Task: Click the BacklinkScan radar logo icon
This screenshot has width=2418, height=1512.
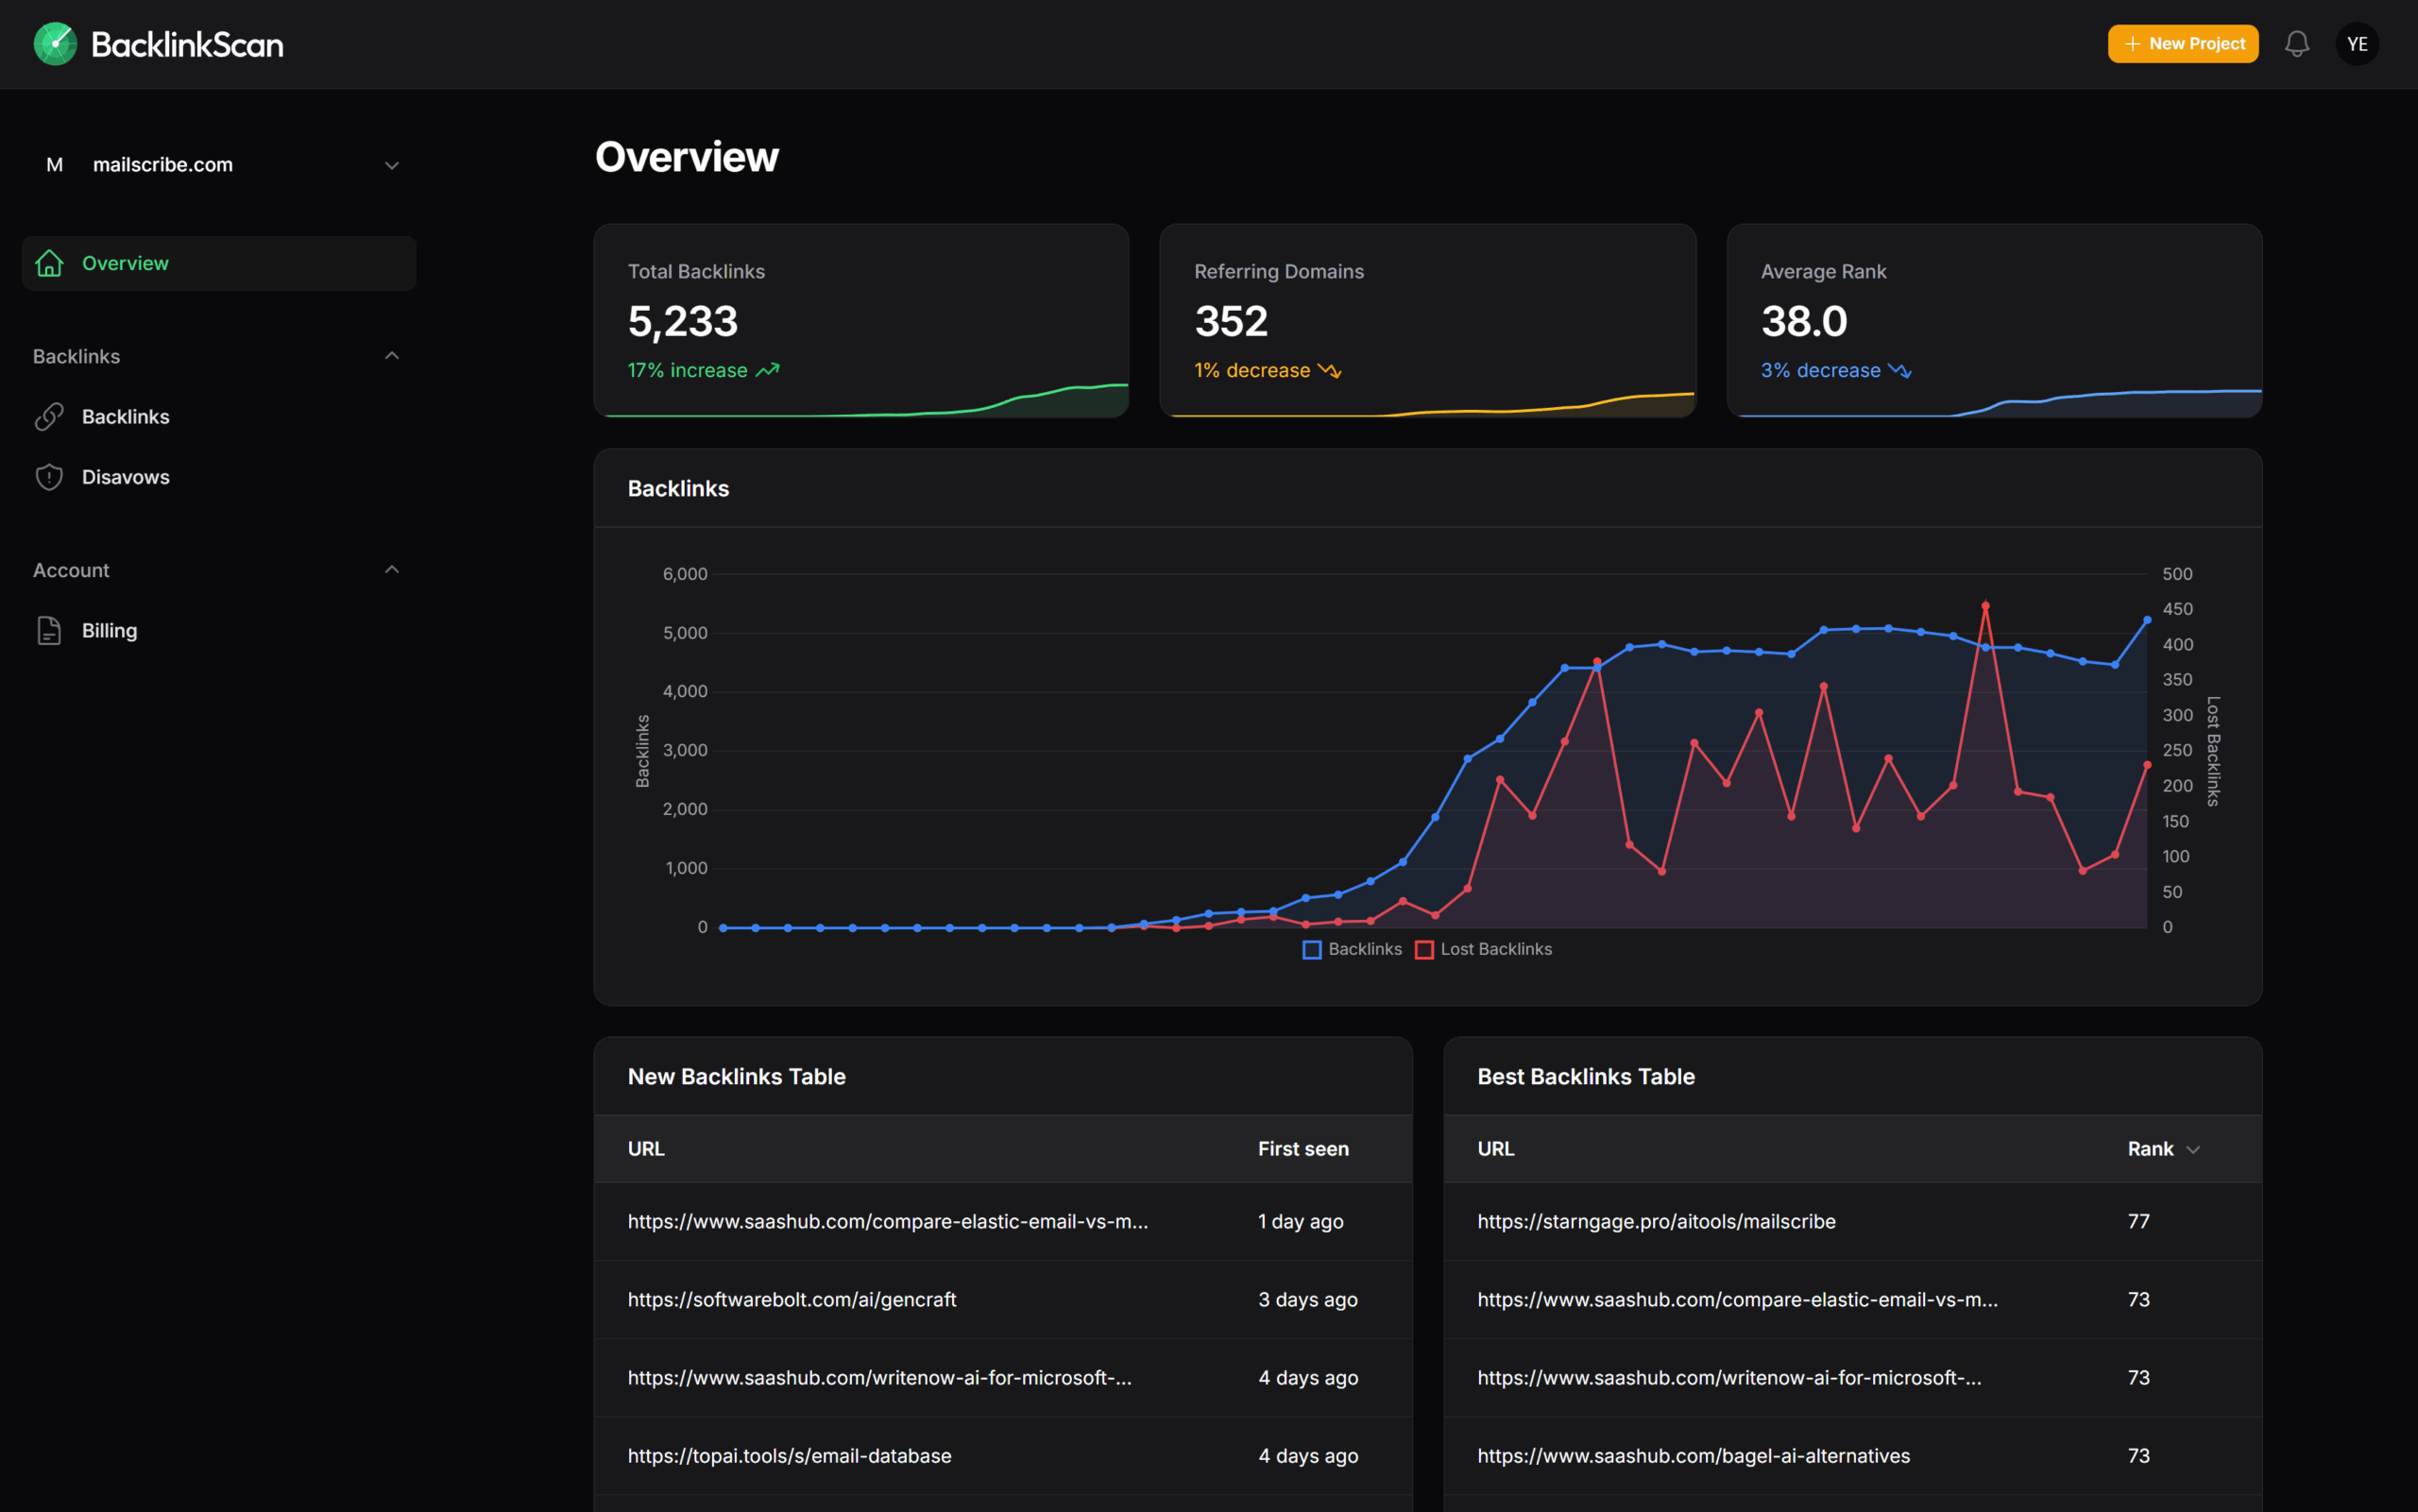Action: [55, 44]
